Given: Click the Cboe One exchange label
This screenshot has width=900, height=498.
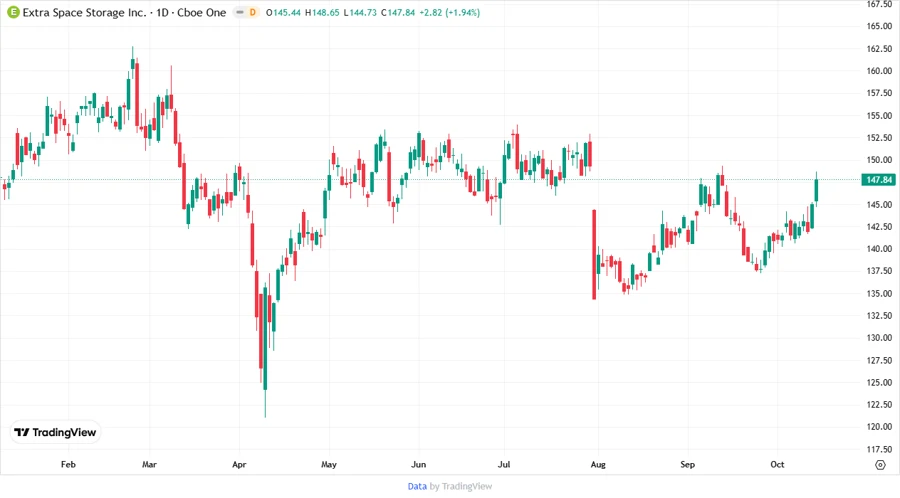Looking at the screenshot, I should click(x=201, y=12).
